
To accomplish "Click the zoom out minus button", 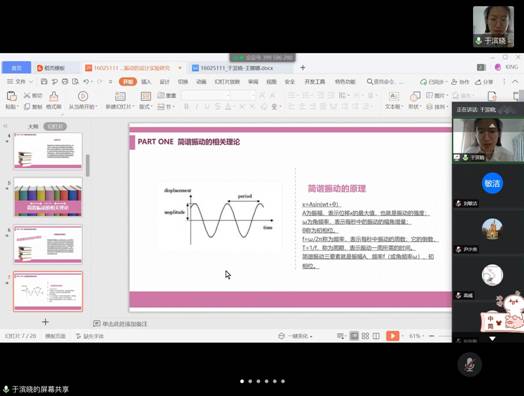I will click(x=431, y=336).
